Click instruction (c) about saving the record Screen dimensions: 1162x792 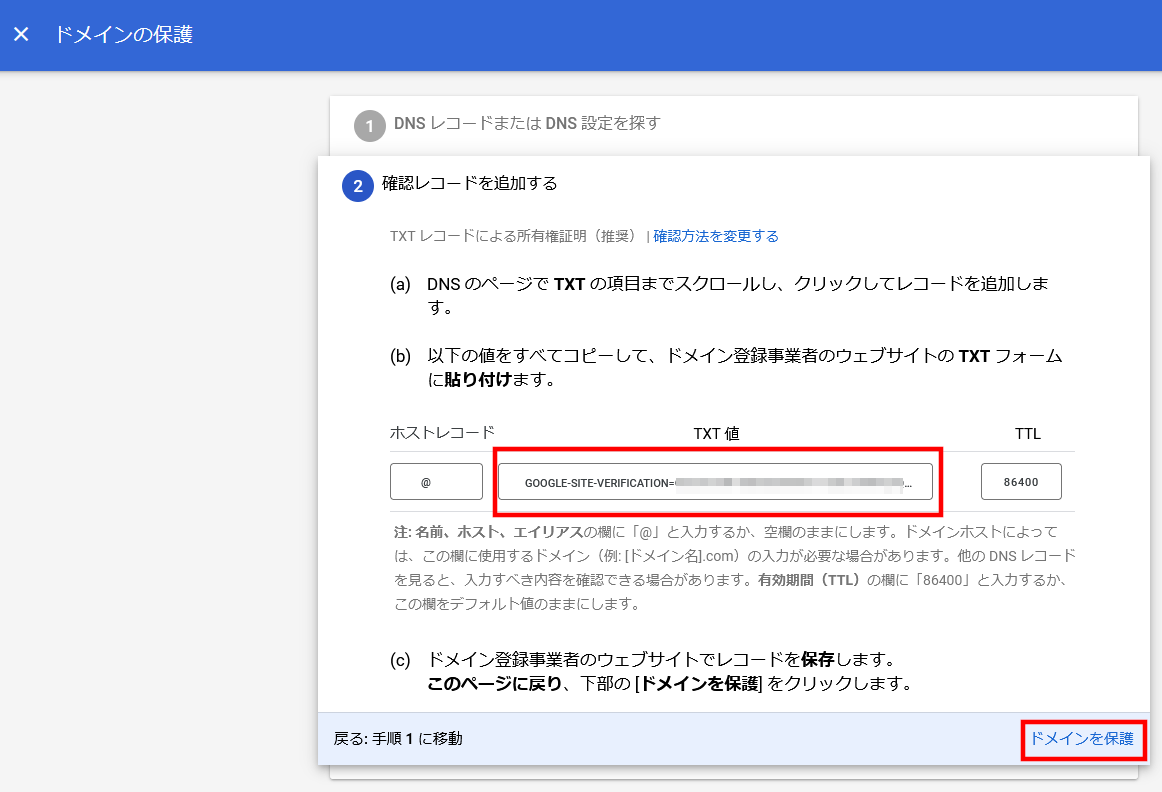[668, 672]
